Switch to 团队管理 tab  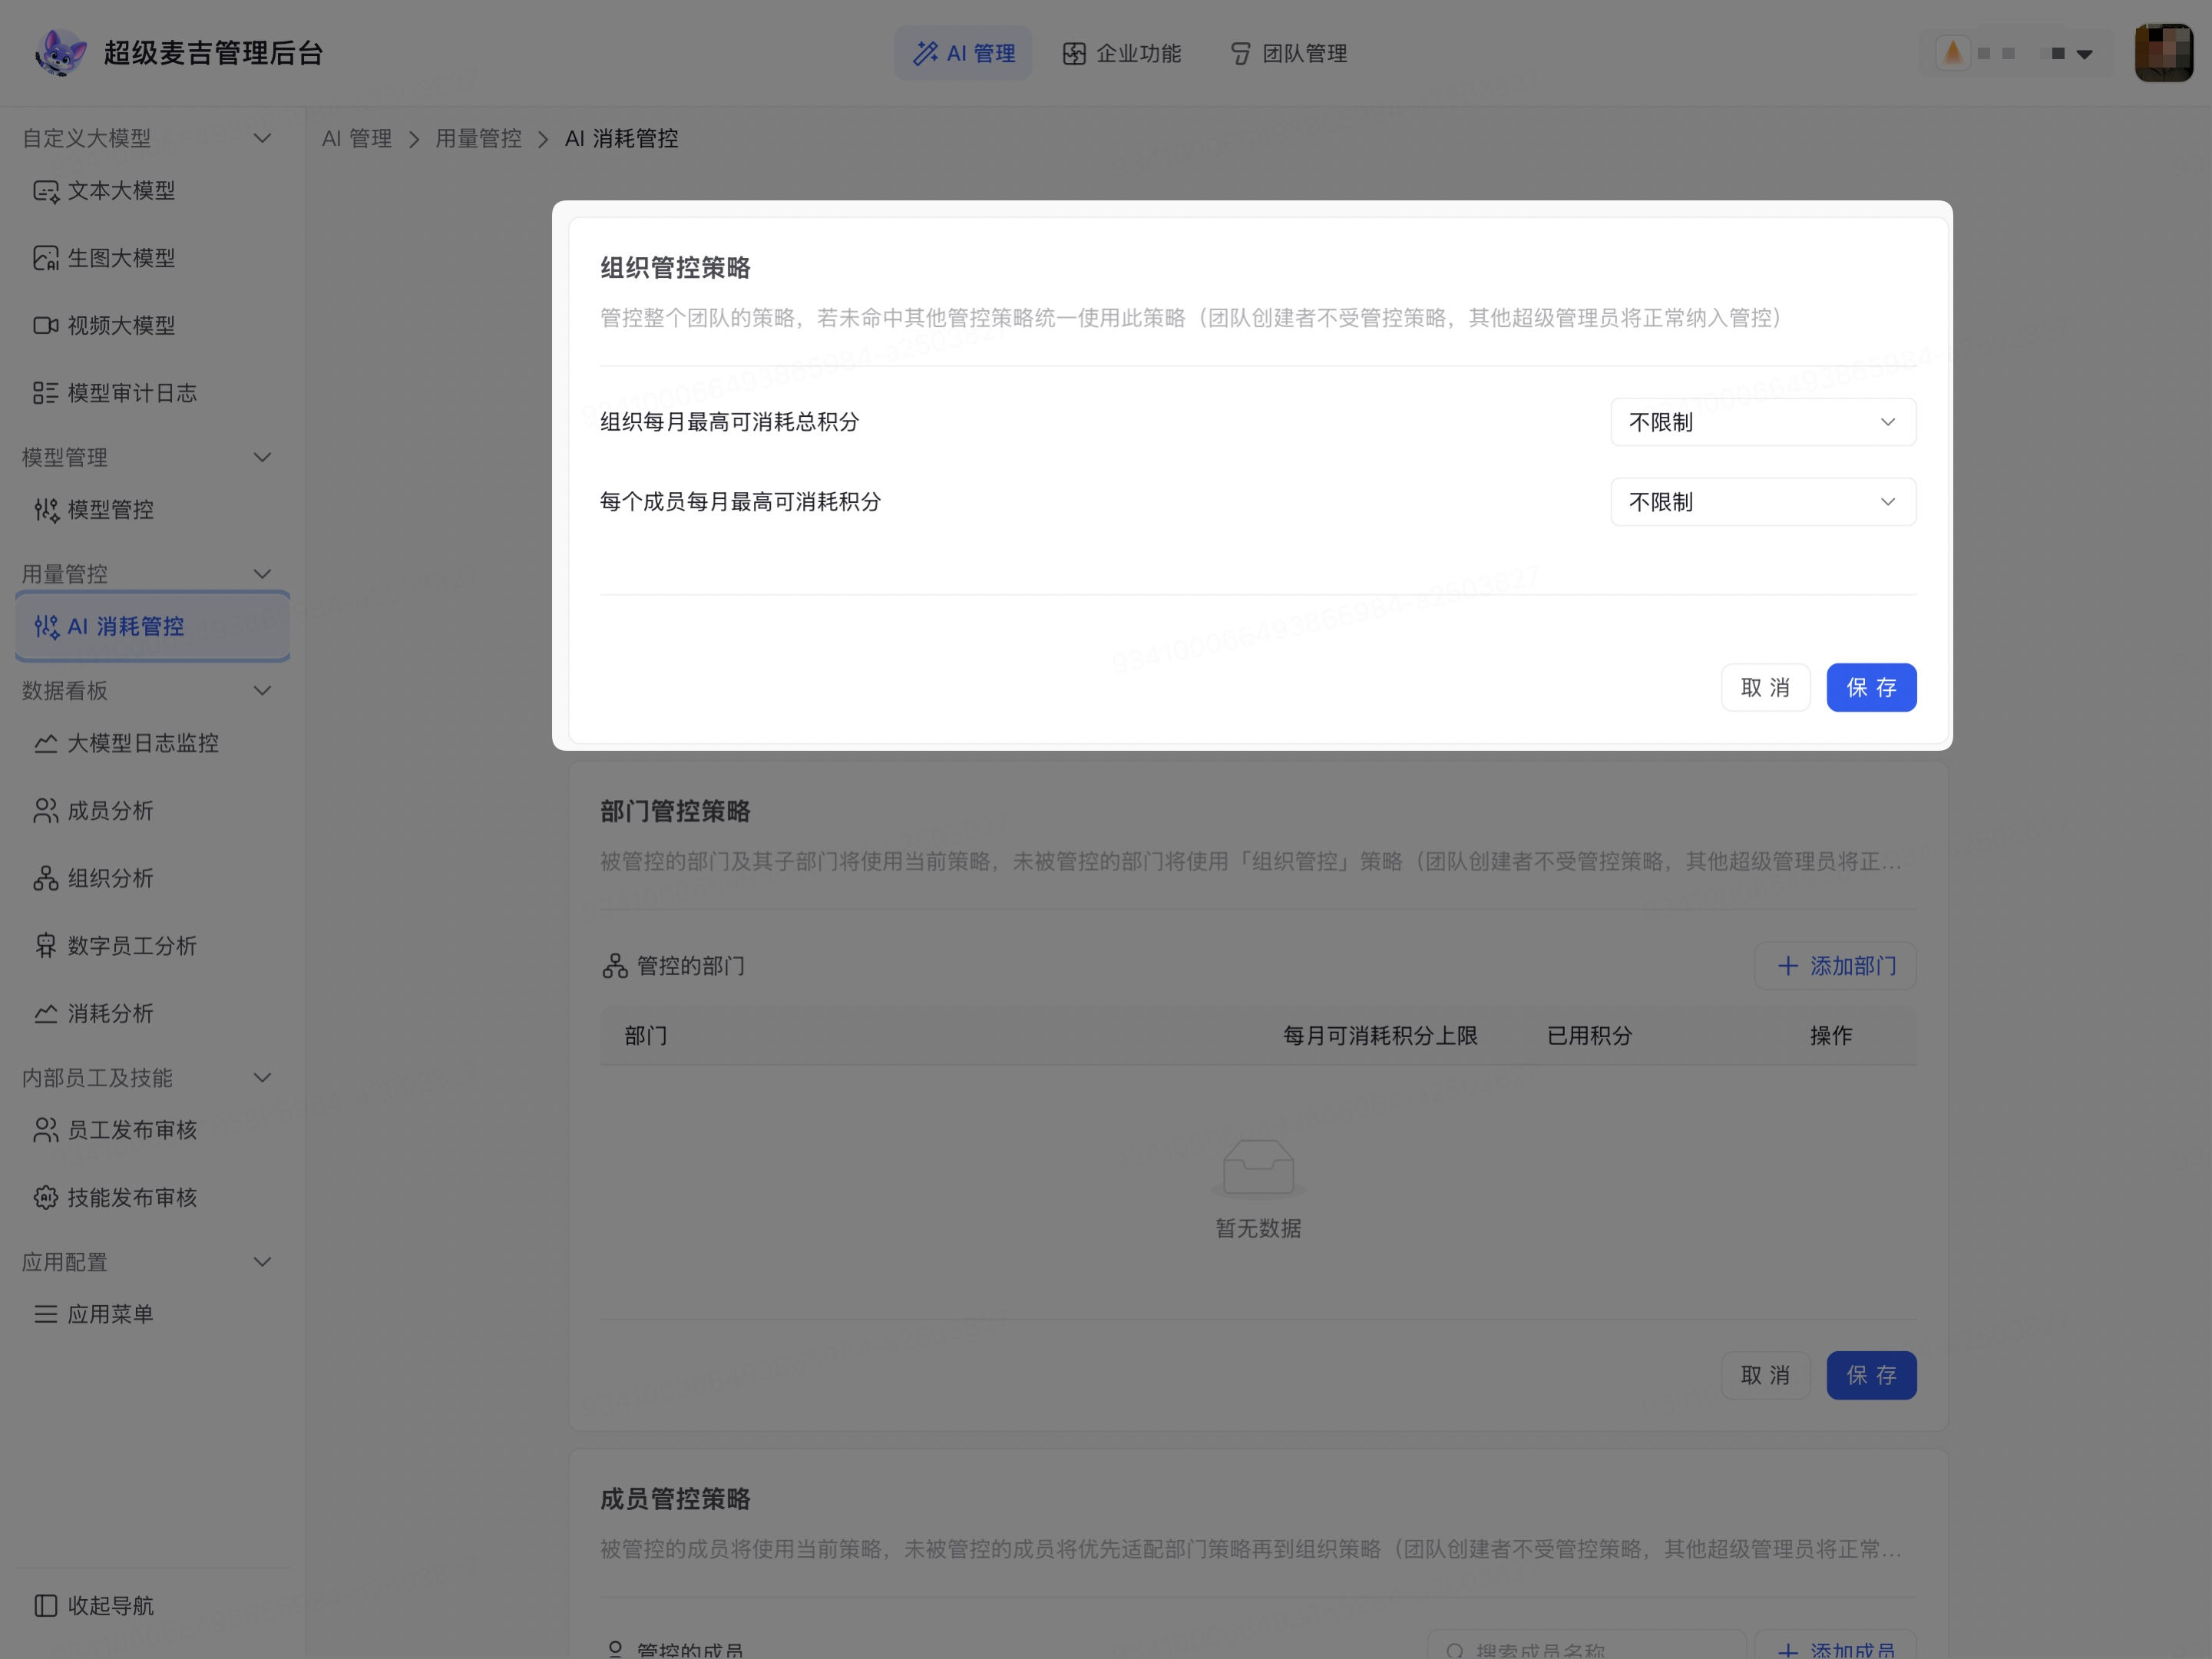pyautogui.click(x=1288, y=53)
